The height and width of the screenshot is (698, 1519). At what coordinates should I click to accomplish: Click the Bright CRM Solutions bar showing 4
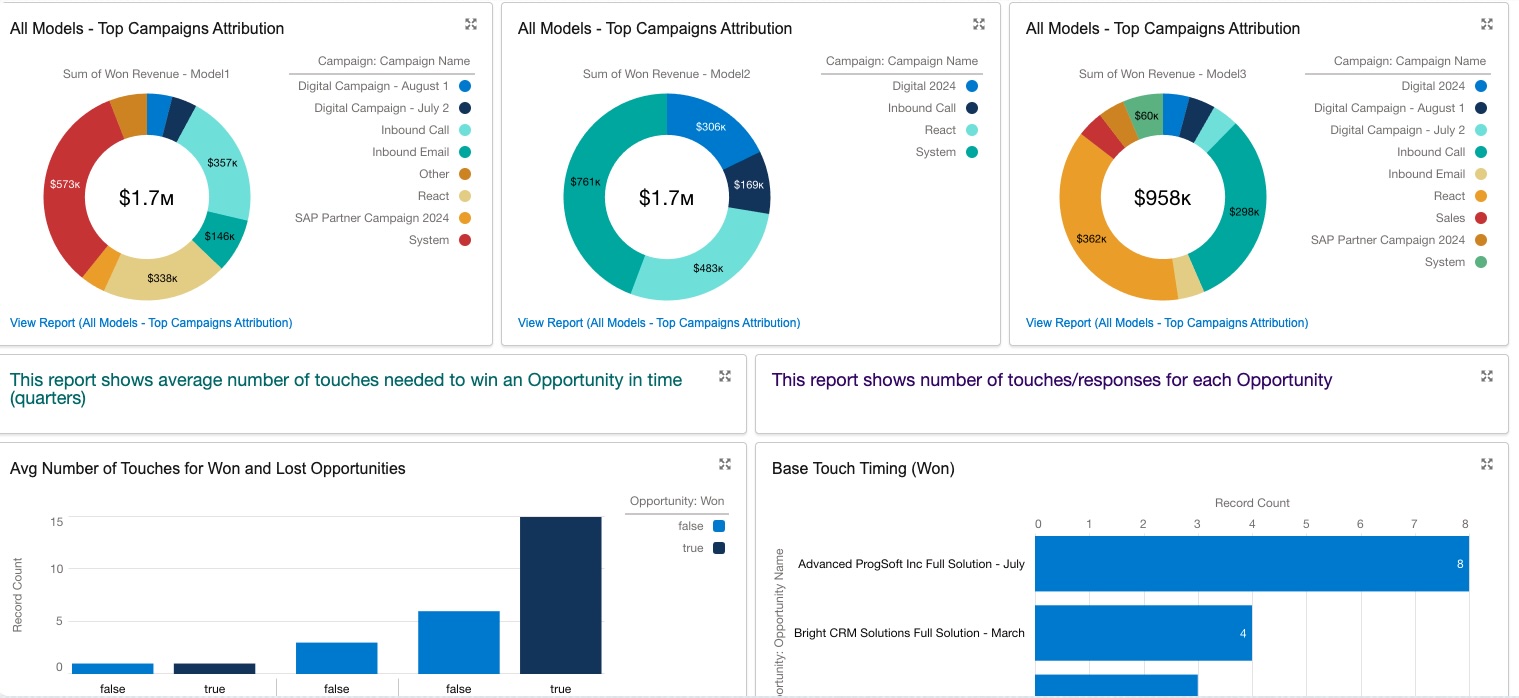pyautogui.click(x=1142, y=632)
